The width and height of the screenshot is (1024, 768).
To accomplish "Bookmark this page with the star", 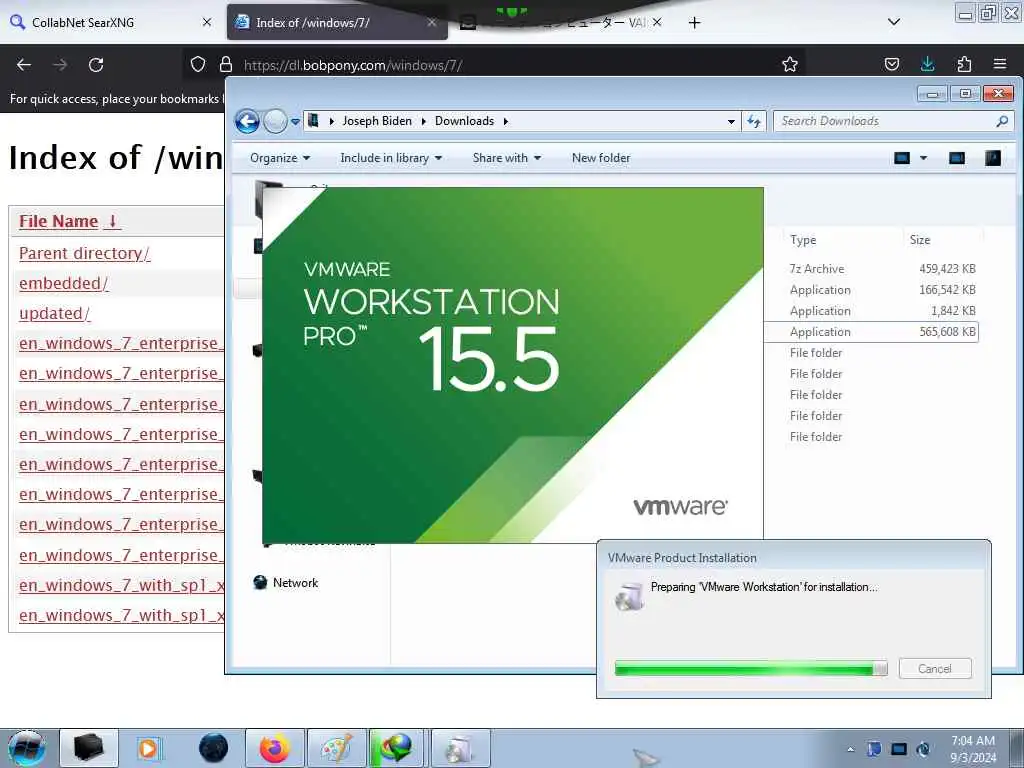I will 790,64.
